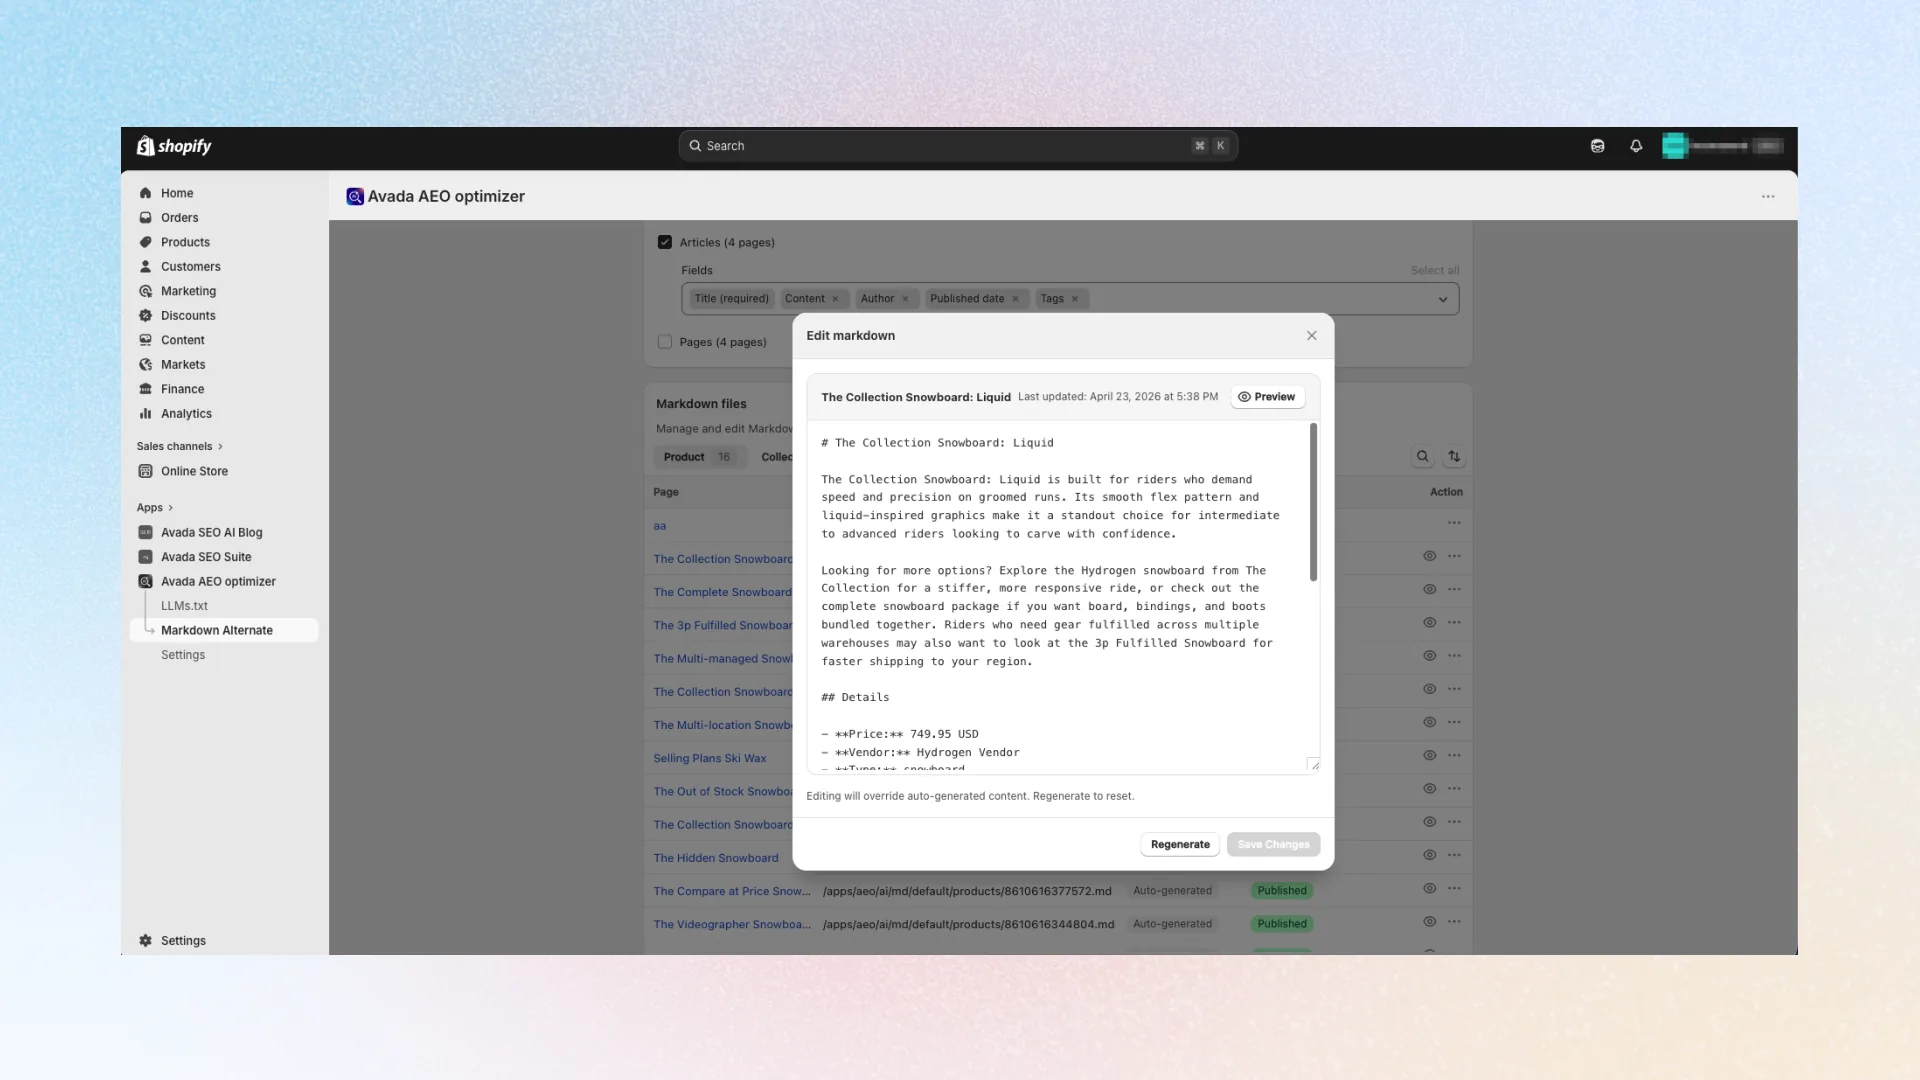Open The Hidden Snowboard link
This screenshot has width=1920, height=1080.
(716, 858)
